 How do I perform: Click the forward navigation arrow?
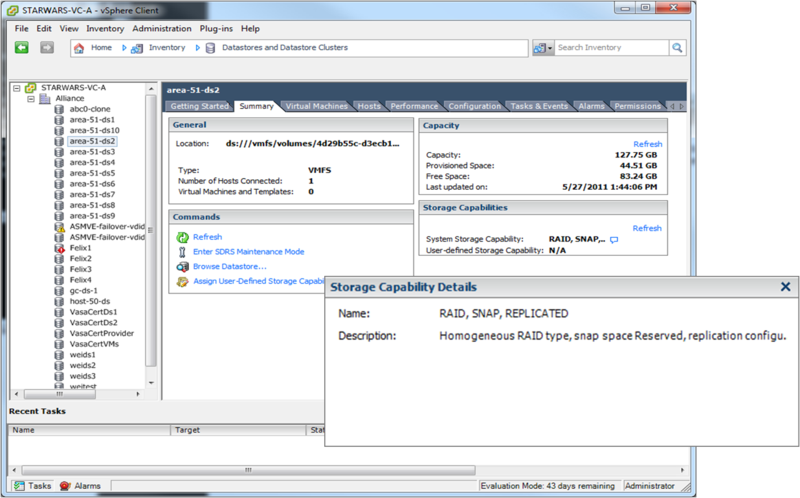pos(47,48)
